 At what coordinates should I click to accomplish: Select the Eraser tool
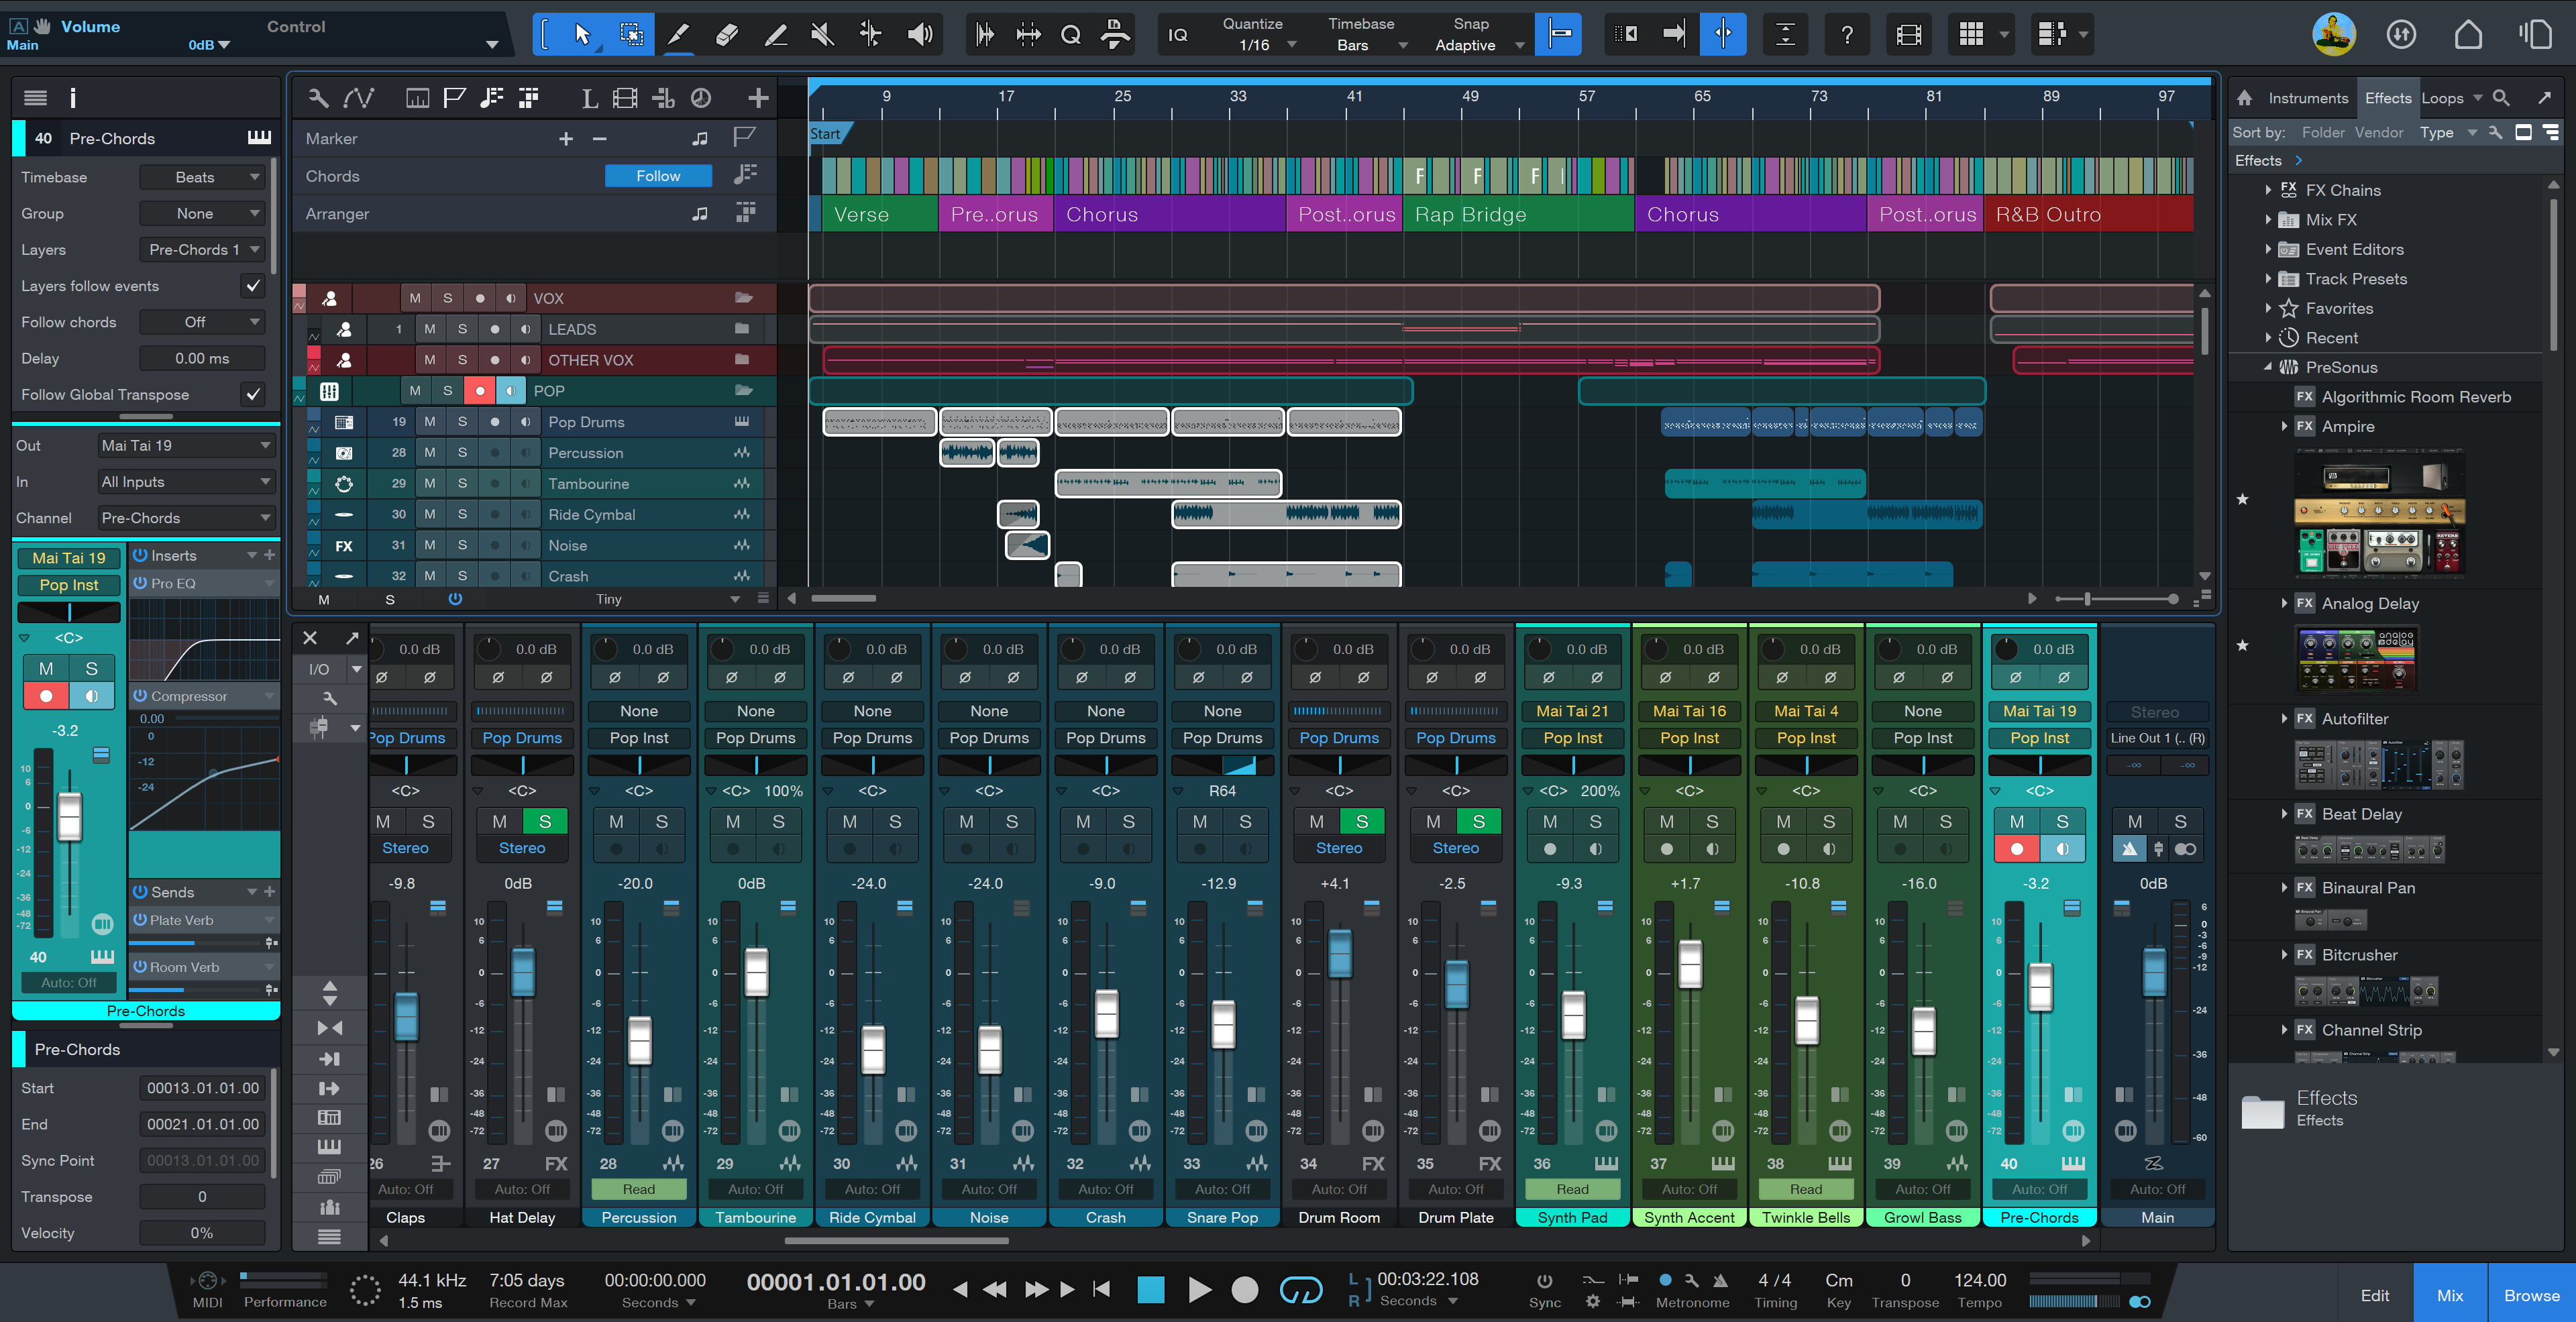point(727,35)
